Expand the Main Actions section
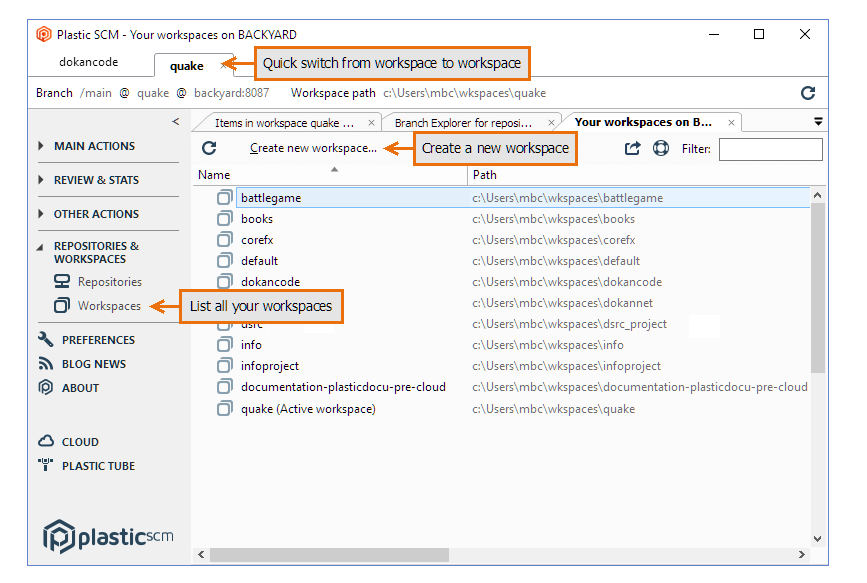This screenshot has width=867, height=583. 41,146
